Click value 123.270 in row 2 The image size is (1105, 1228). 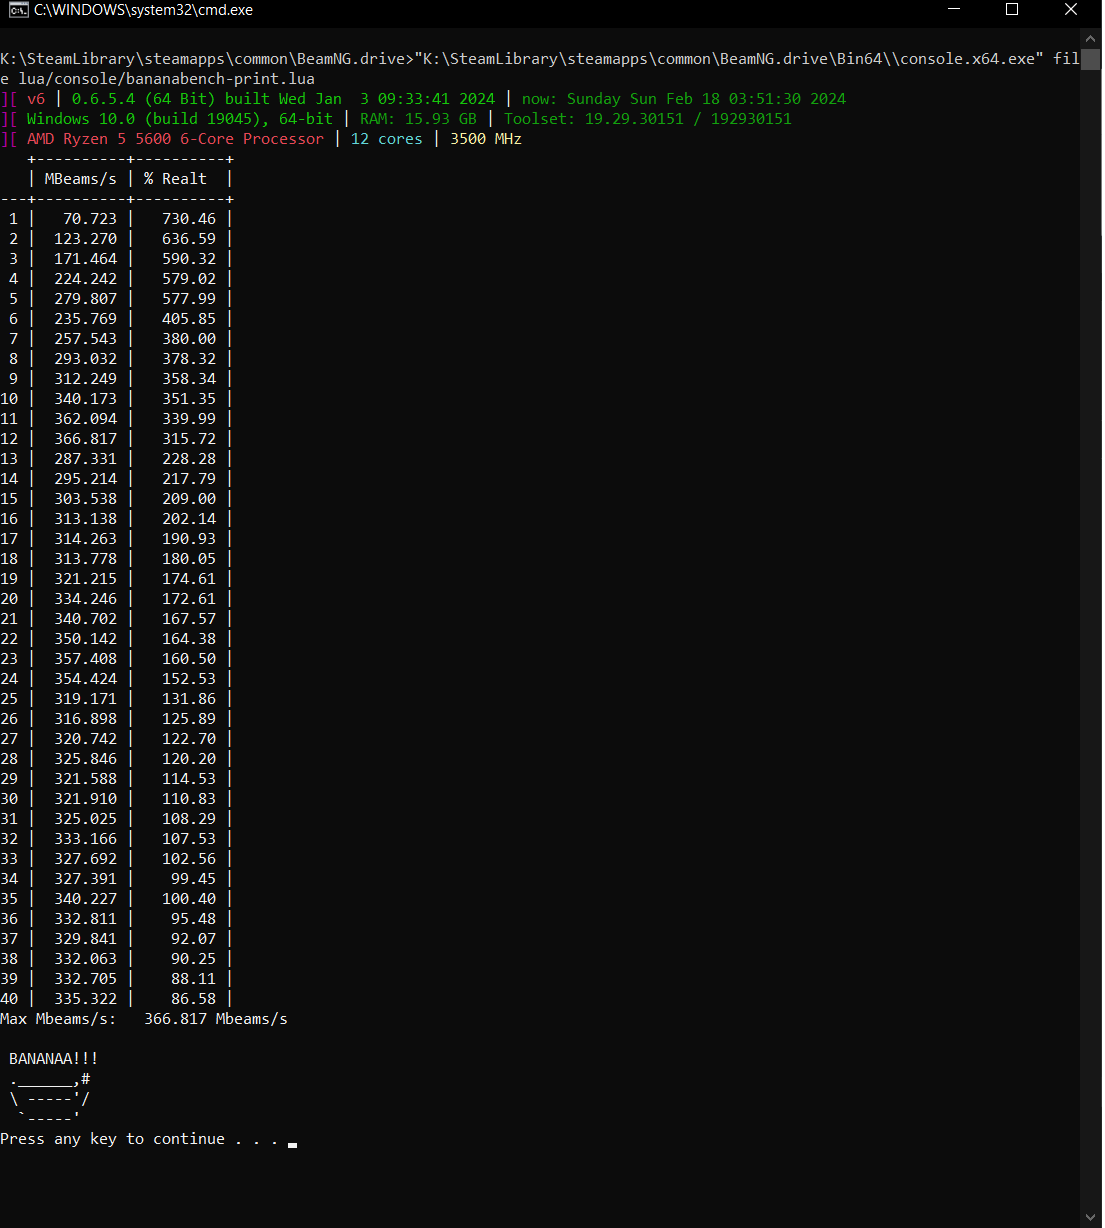pos(85,239)
